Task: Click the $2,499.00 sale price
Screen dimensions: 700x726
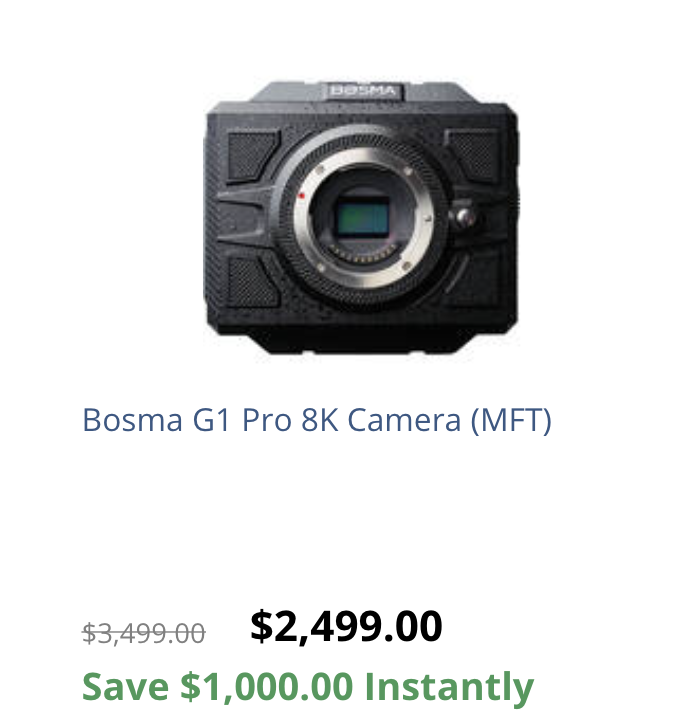Action: coord(346,627)
